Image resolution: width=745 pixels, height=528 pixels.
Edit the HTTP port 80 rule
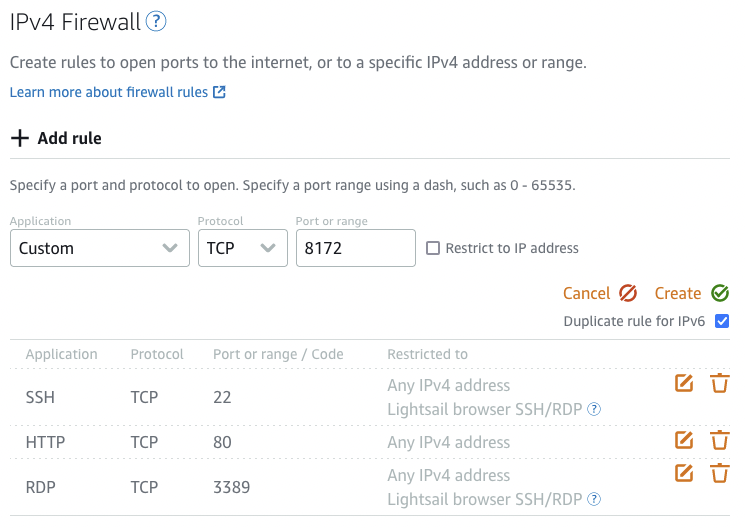[x=684, y=440]
